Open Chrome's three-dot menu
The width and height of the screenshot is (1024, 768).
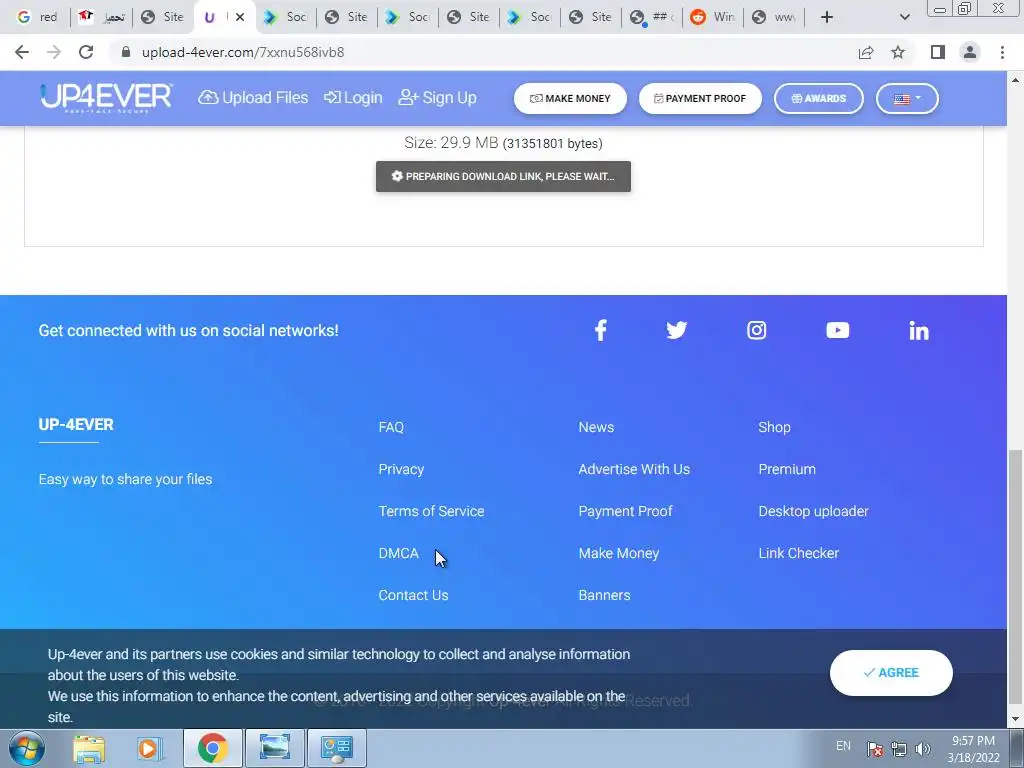[x=1002, y=52]
